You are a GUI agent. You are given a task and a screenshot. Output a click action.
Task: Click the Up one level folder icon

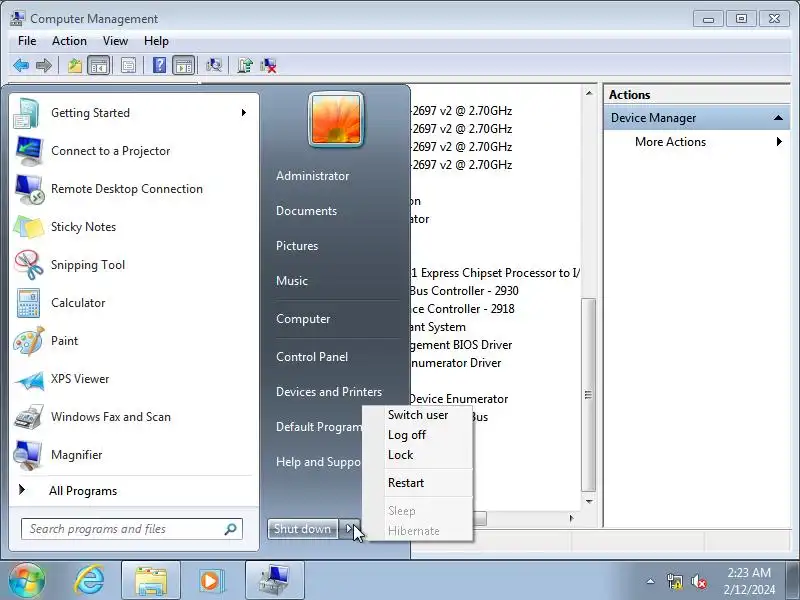(75, 65)
